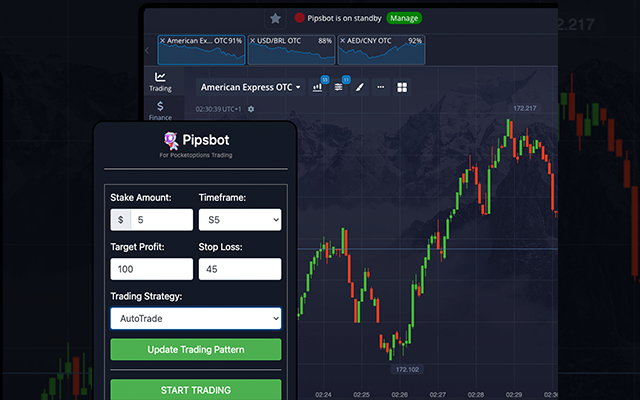Open the Trading sidebar section
The height and width of the screenshot is (400, 640).
(x=160, y=82)
